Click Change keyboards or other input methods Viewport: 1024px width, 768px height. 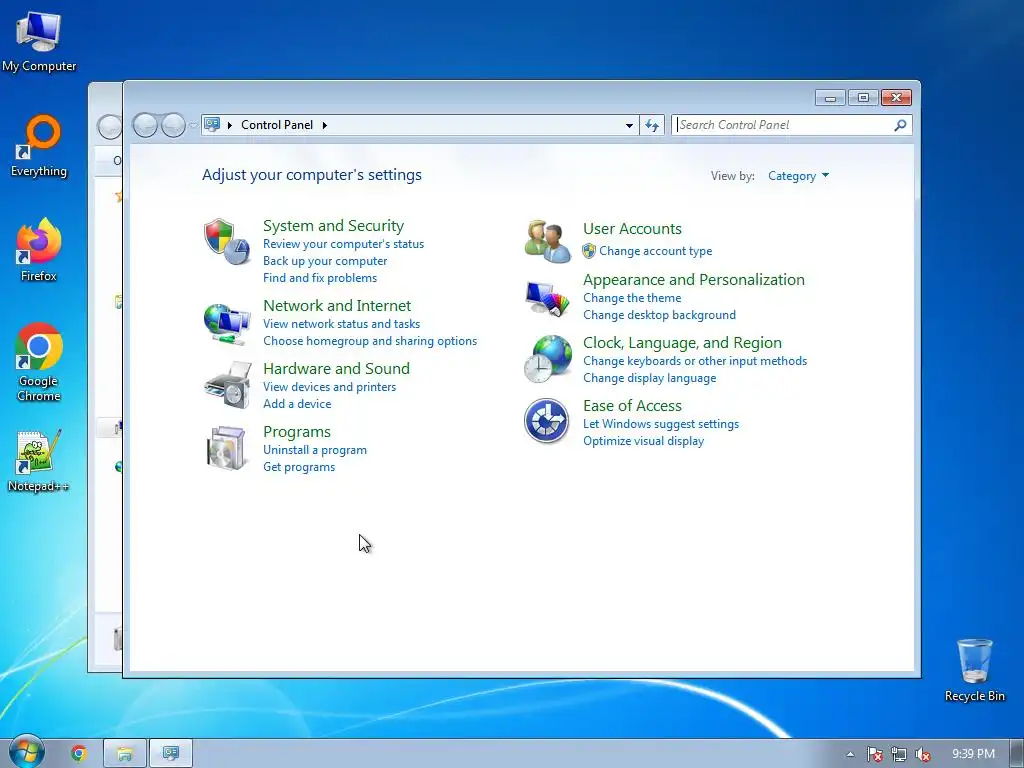click(x=695, y=361)
